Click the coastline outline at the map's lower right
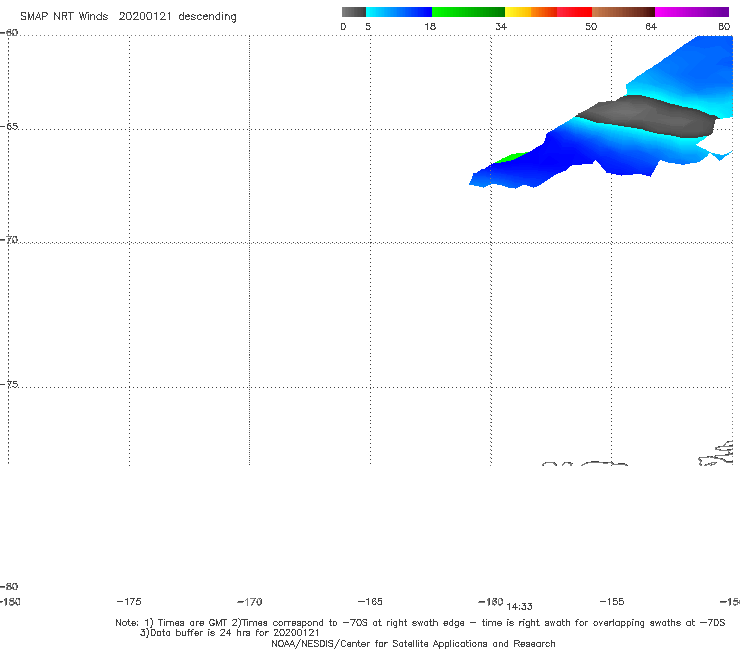 pos(717,454)
